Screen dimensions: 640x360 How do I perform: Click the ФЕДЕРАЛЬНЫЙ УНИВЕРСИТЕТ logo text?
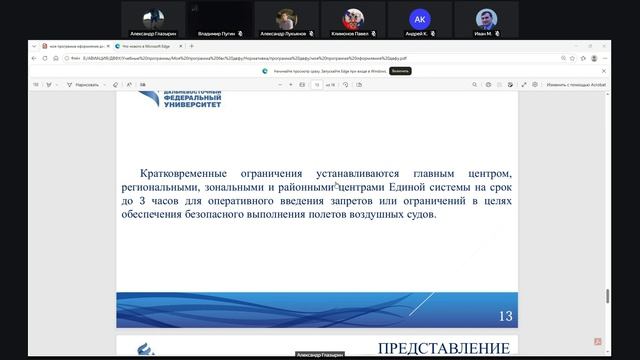192,101
